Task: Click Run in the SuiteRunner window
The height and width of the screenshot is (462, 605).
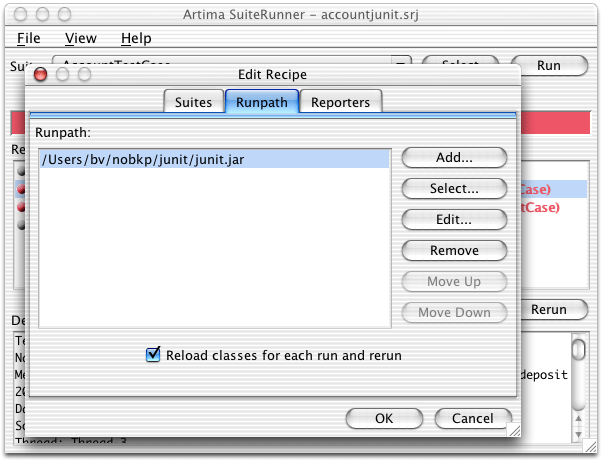Action: [549, 65]
